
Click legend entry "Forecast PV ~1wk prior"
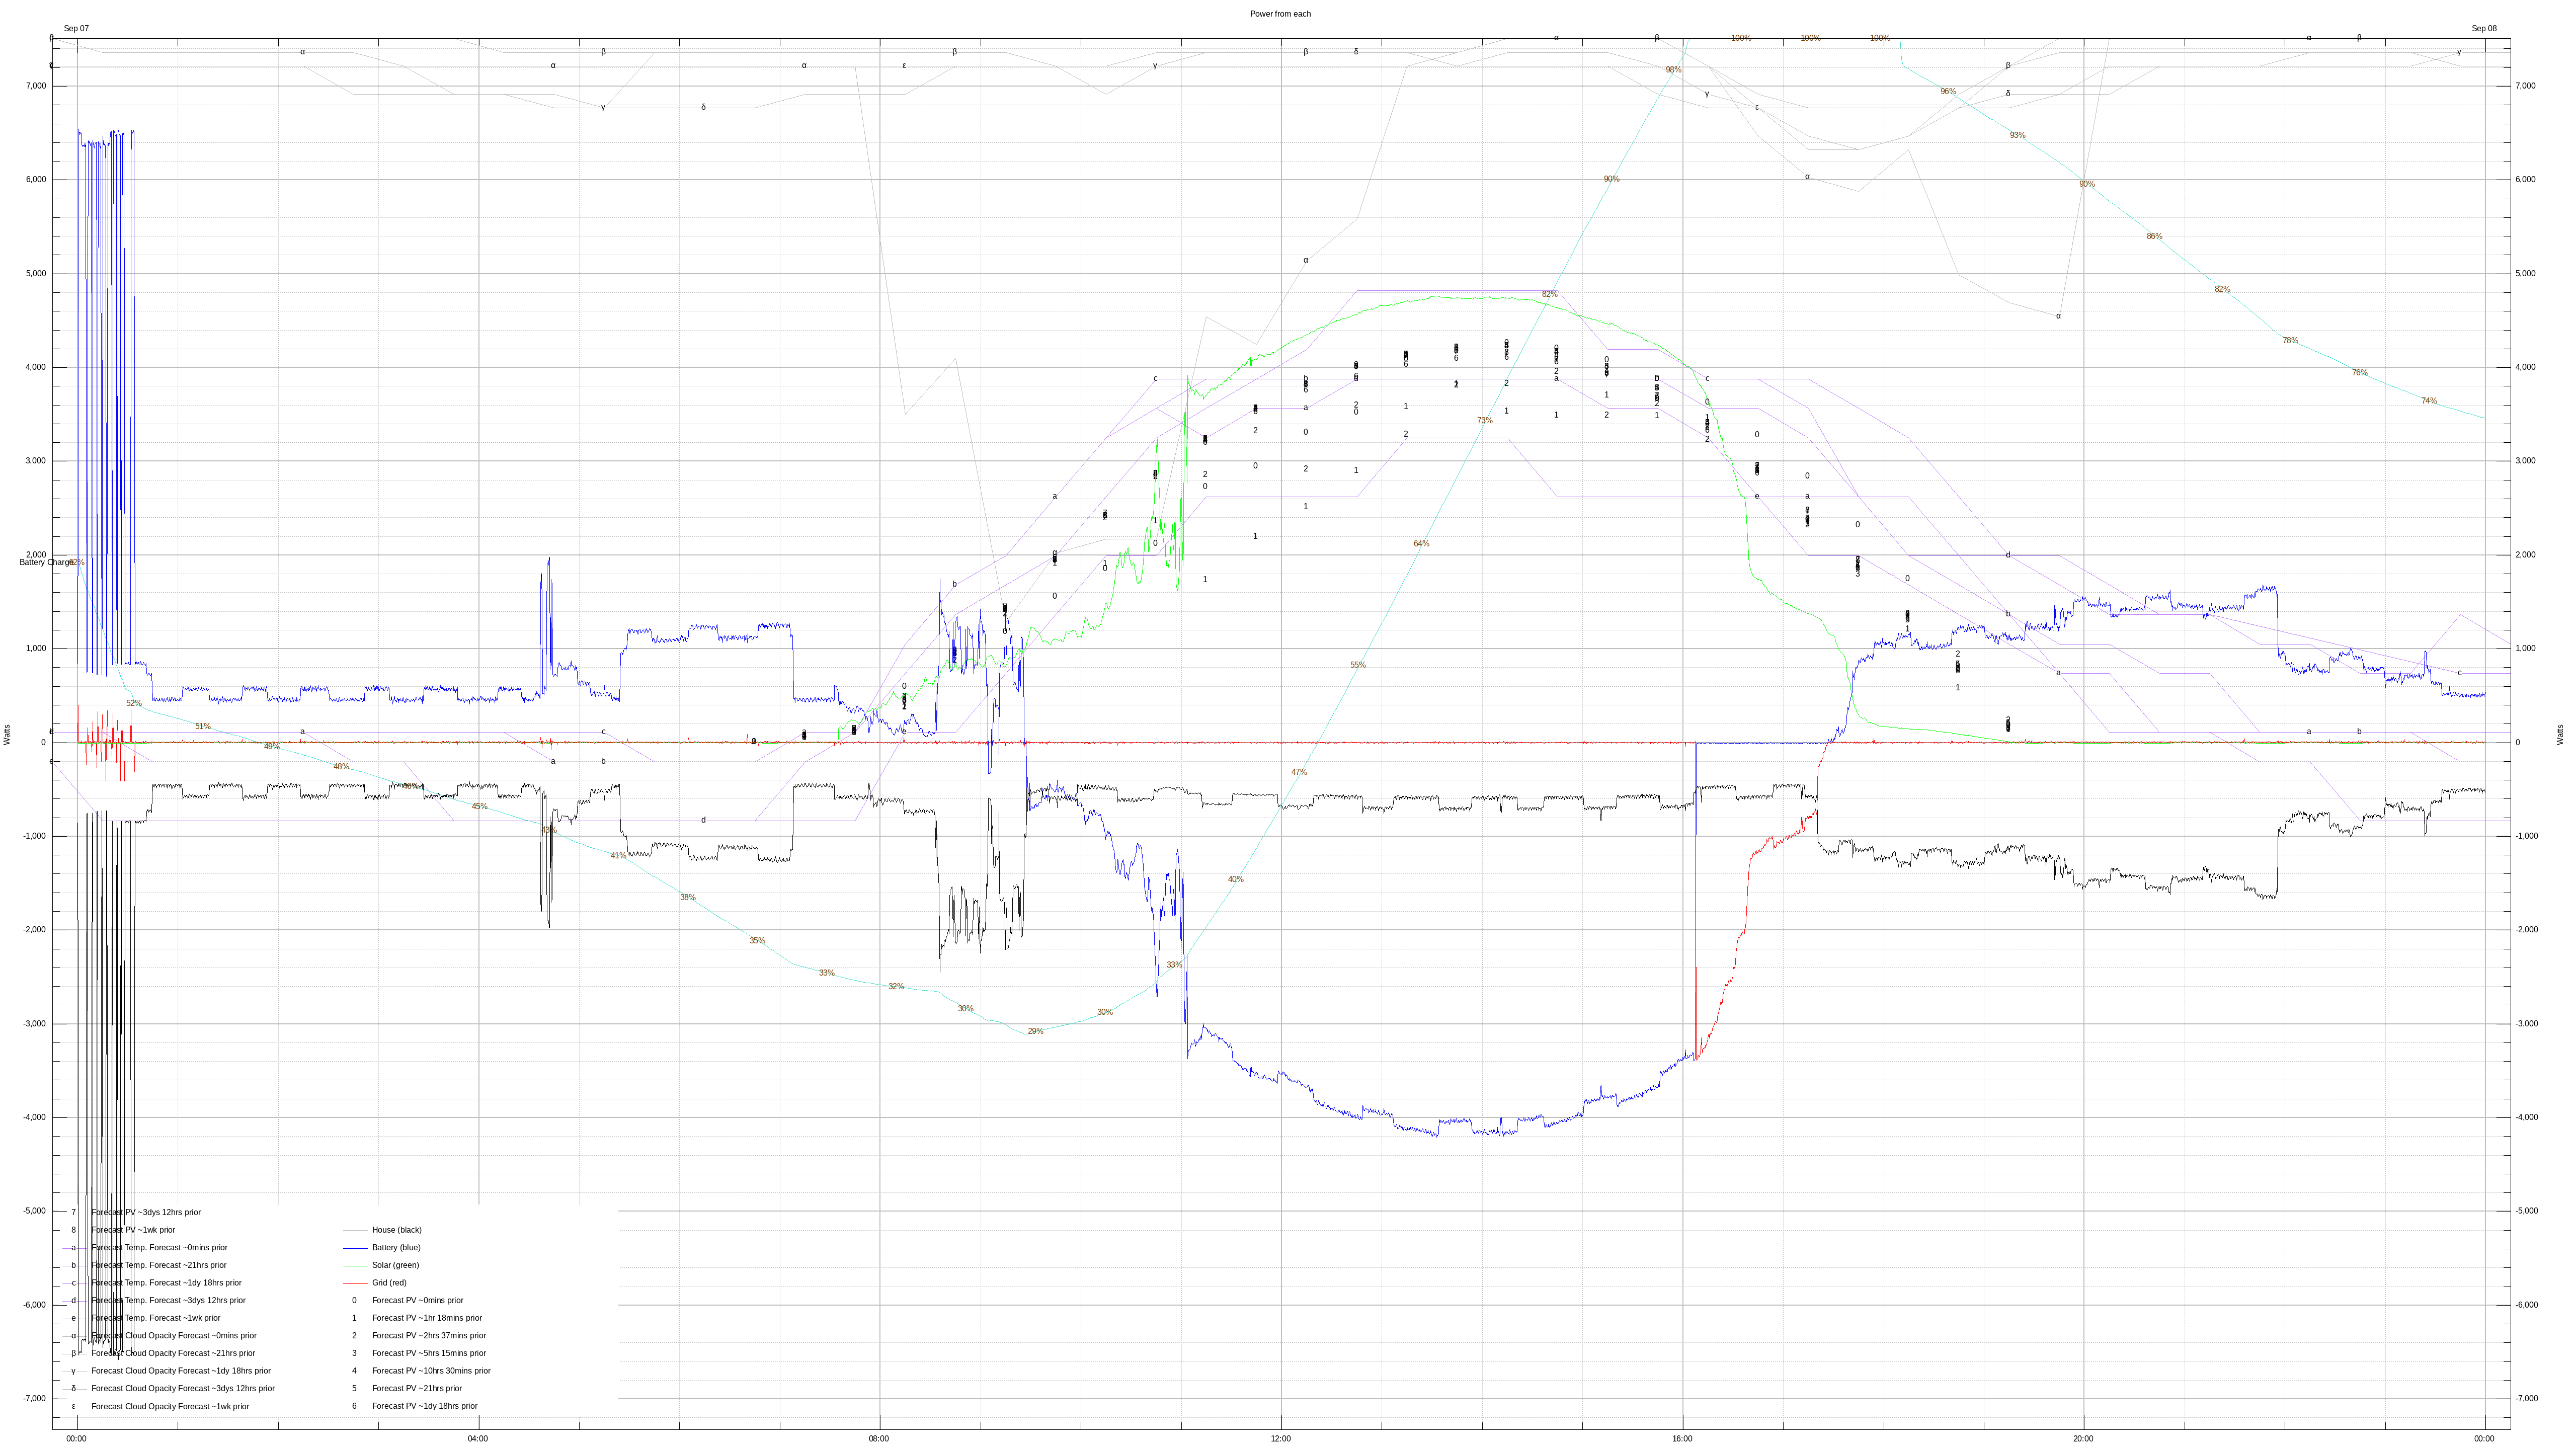click(132, 1230)
